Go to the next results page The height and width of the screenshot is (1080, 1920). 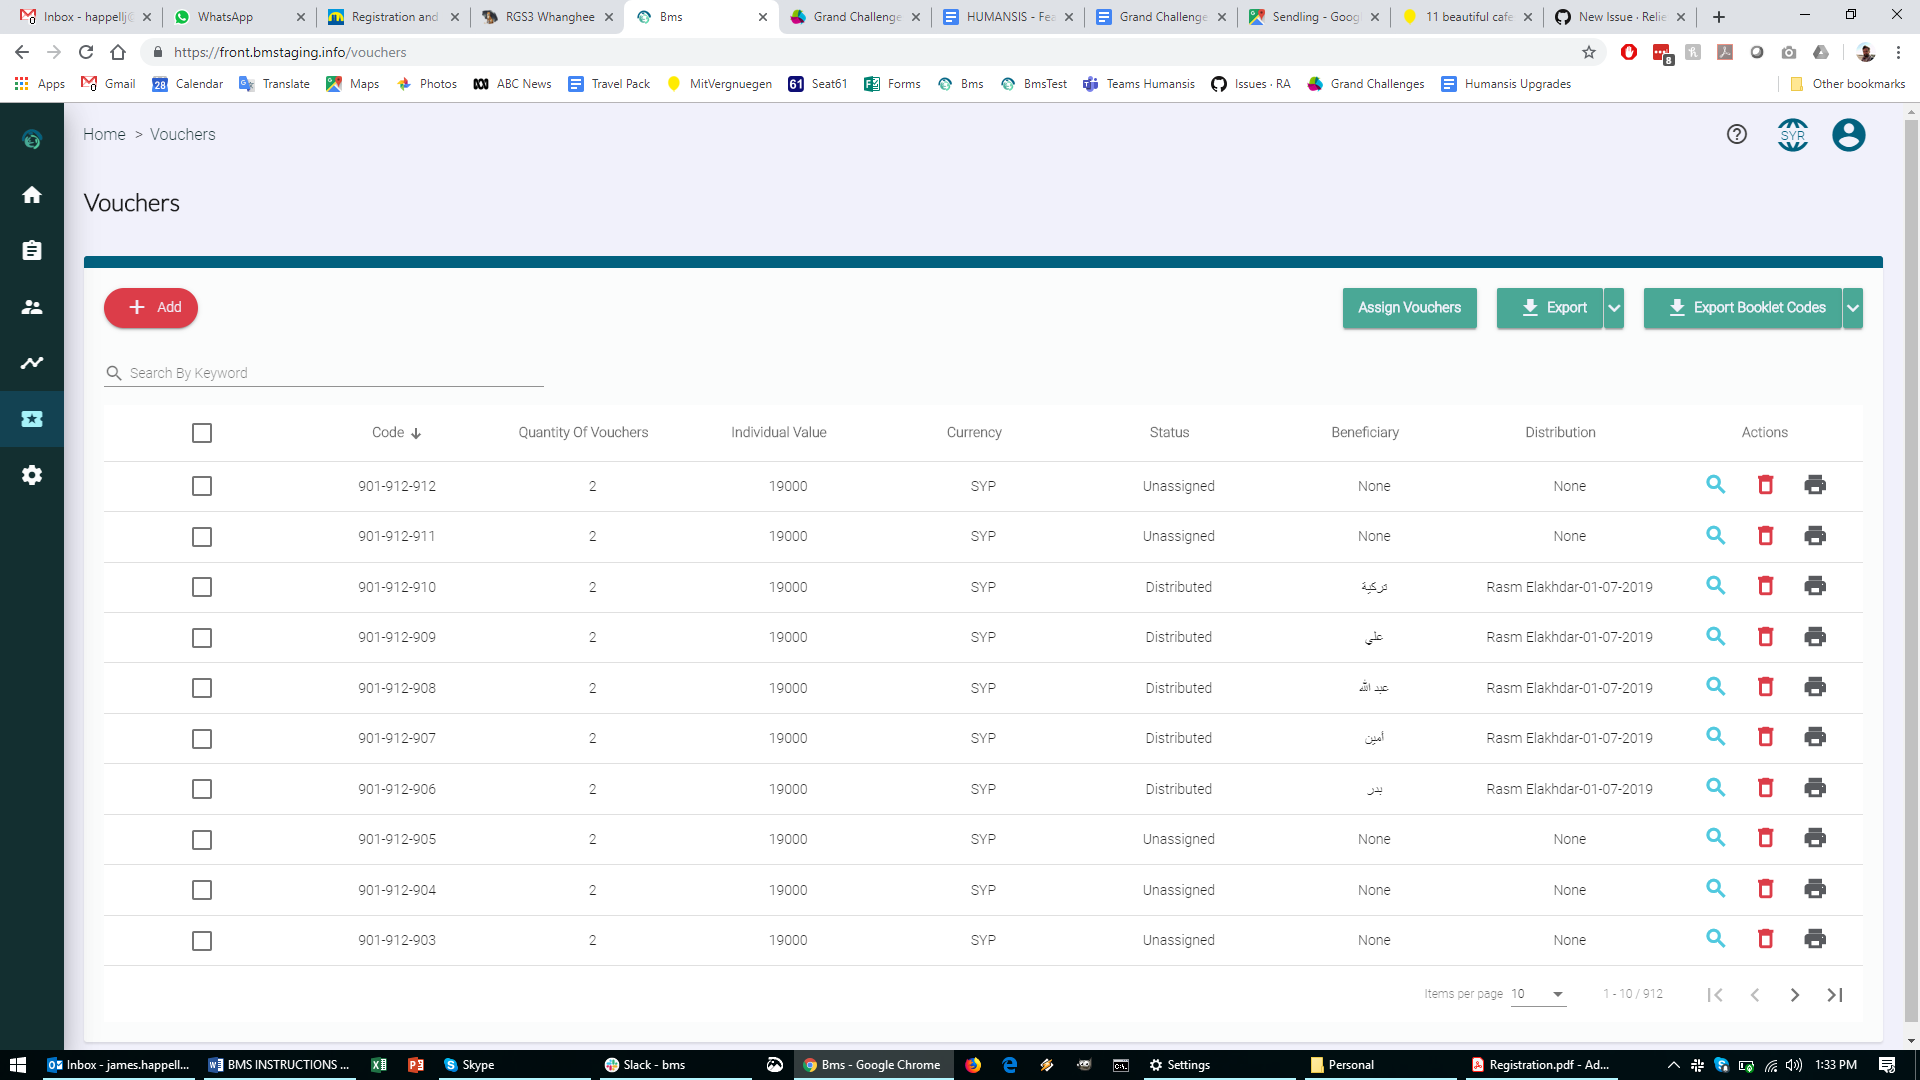[x=1795, y=995]
